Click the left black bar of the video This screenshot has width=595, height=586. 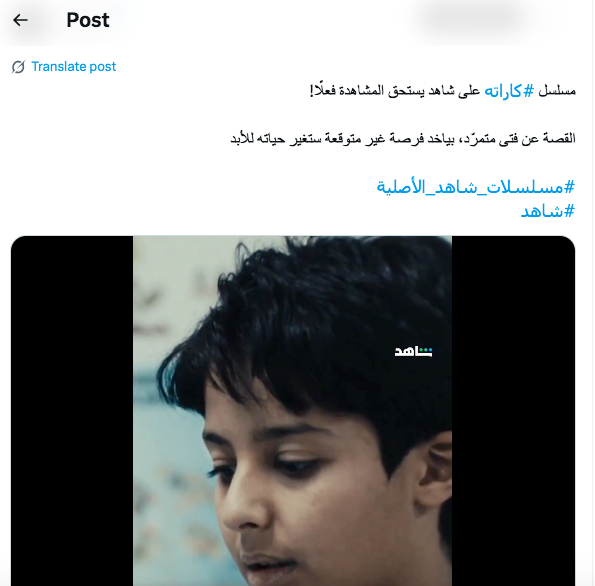click(72, 411)
